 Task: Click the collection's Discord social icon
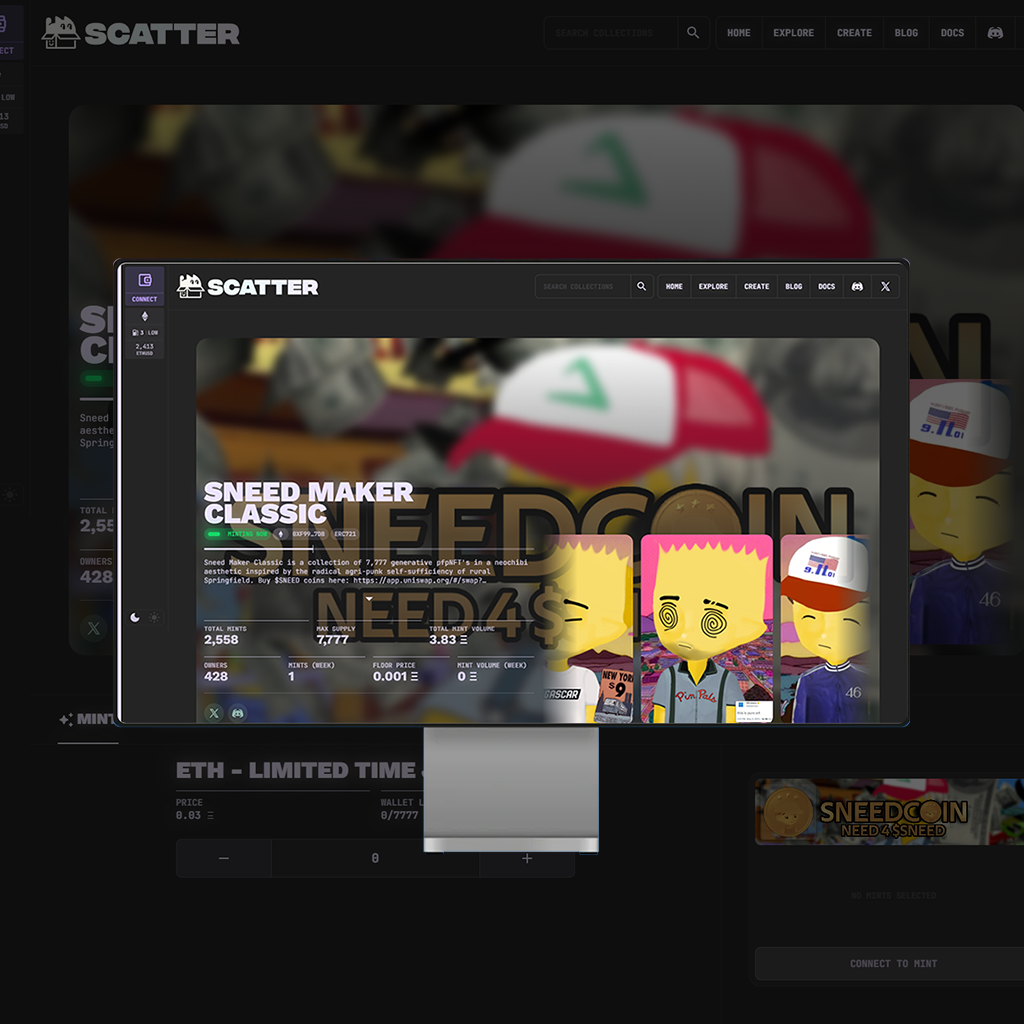(238, 713)
